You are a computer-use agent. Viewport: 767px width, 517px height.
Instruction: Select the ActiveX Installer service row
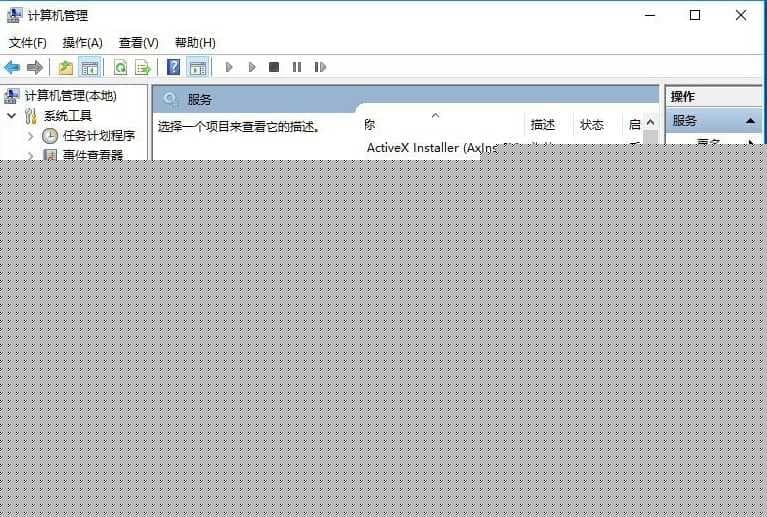click(433, 148)
